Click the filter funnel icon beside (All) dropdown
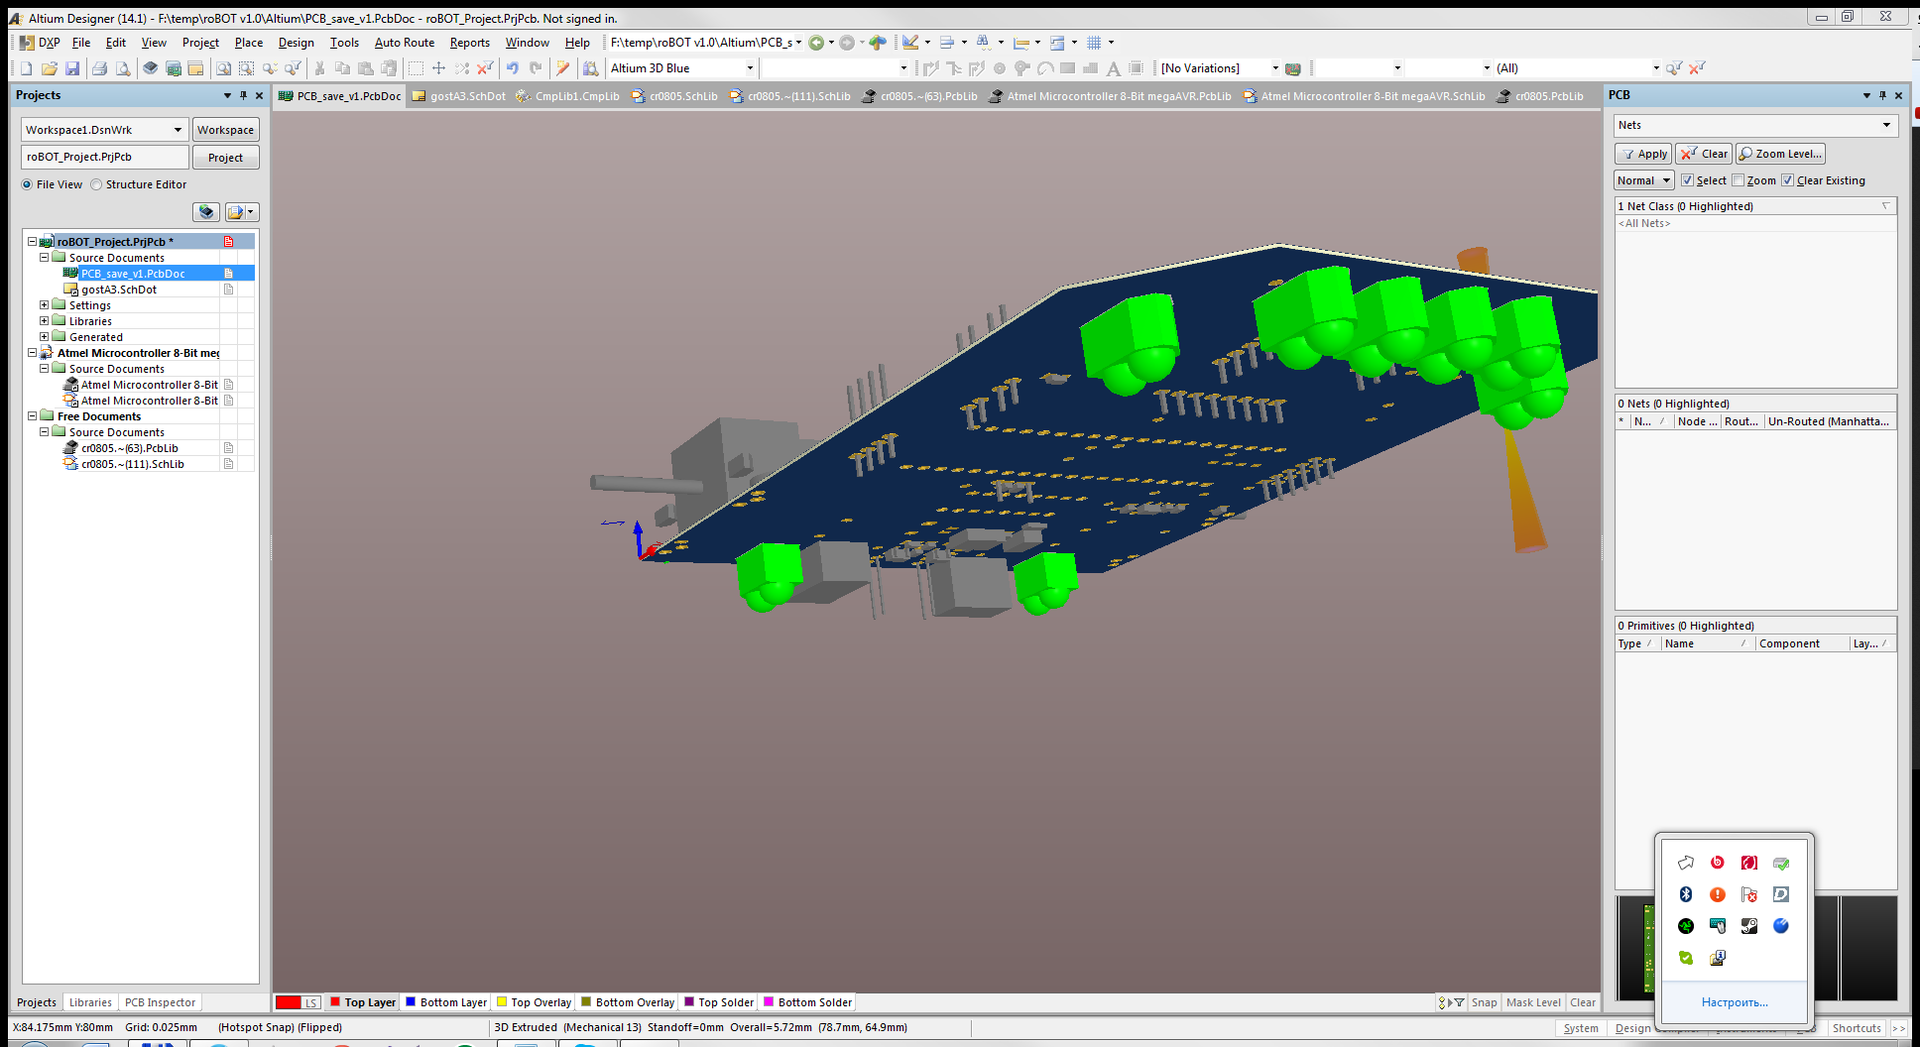The width and height of the screenshot is (1920, 1047). [x=1674, y=68]
